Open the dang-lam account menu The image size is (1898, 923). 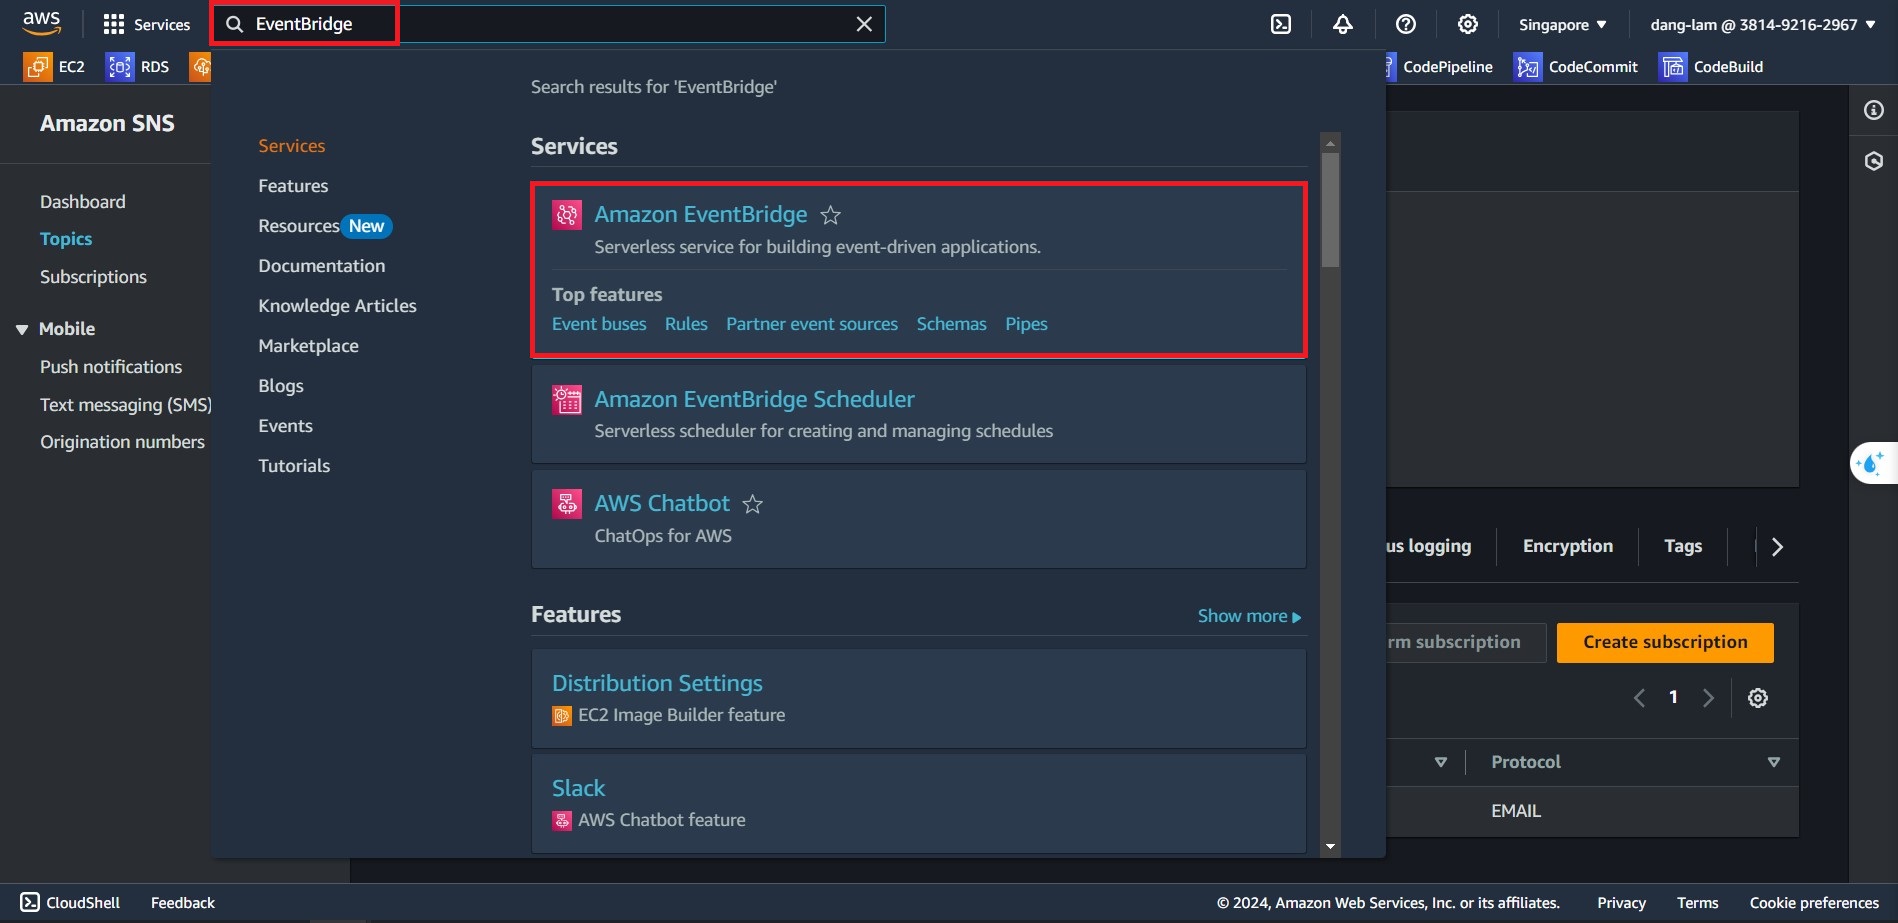point(1762,24)
